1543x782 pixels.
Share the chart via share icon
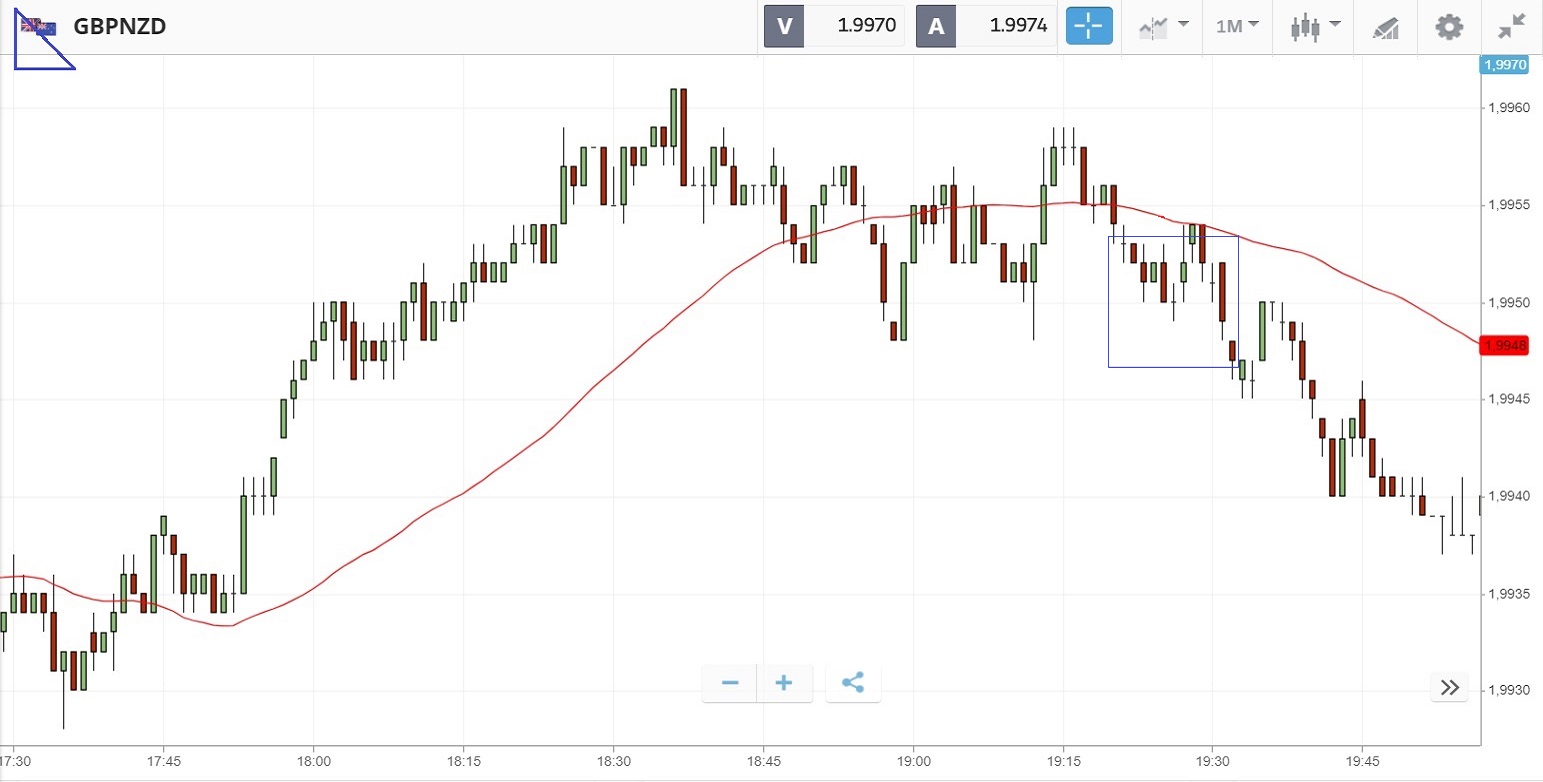coord(853,683)
